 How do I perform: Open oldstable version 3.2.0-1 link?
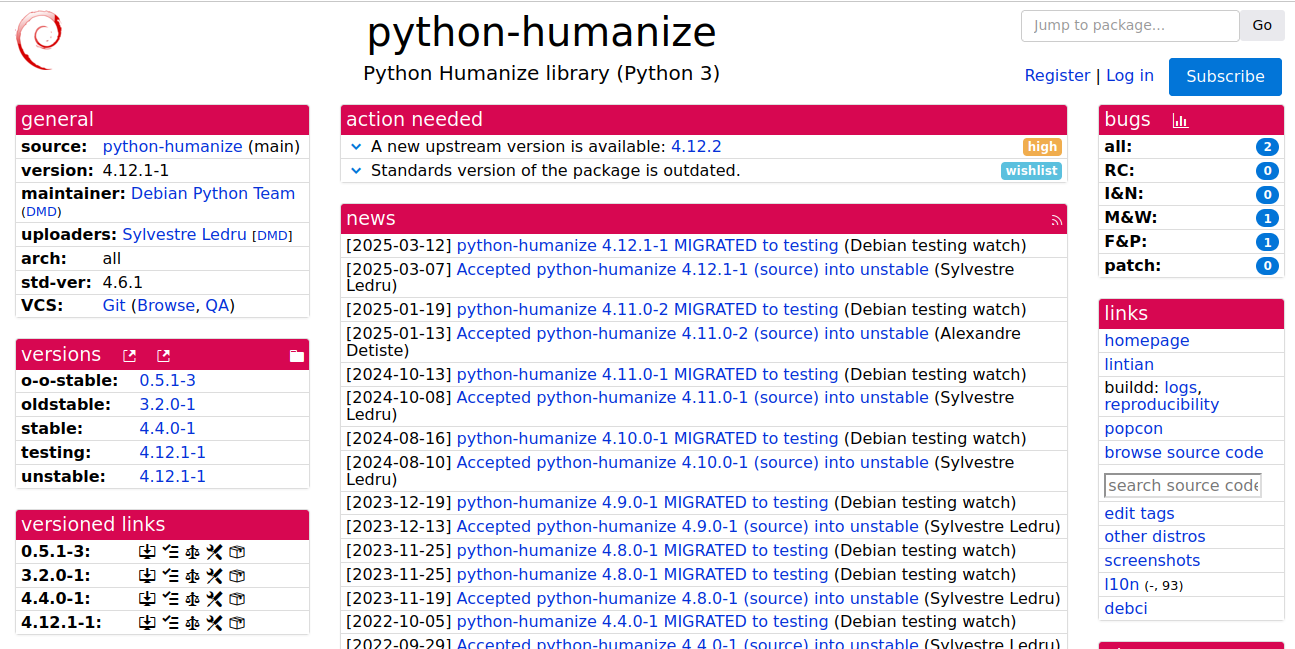(x=167, y=405)
